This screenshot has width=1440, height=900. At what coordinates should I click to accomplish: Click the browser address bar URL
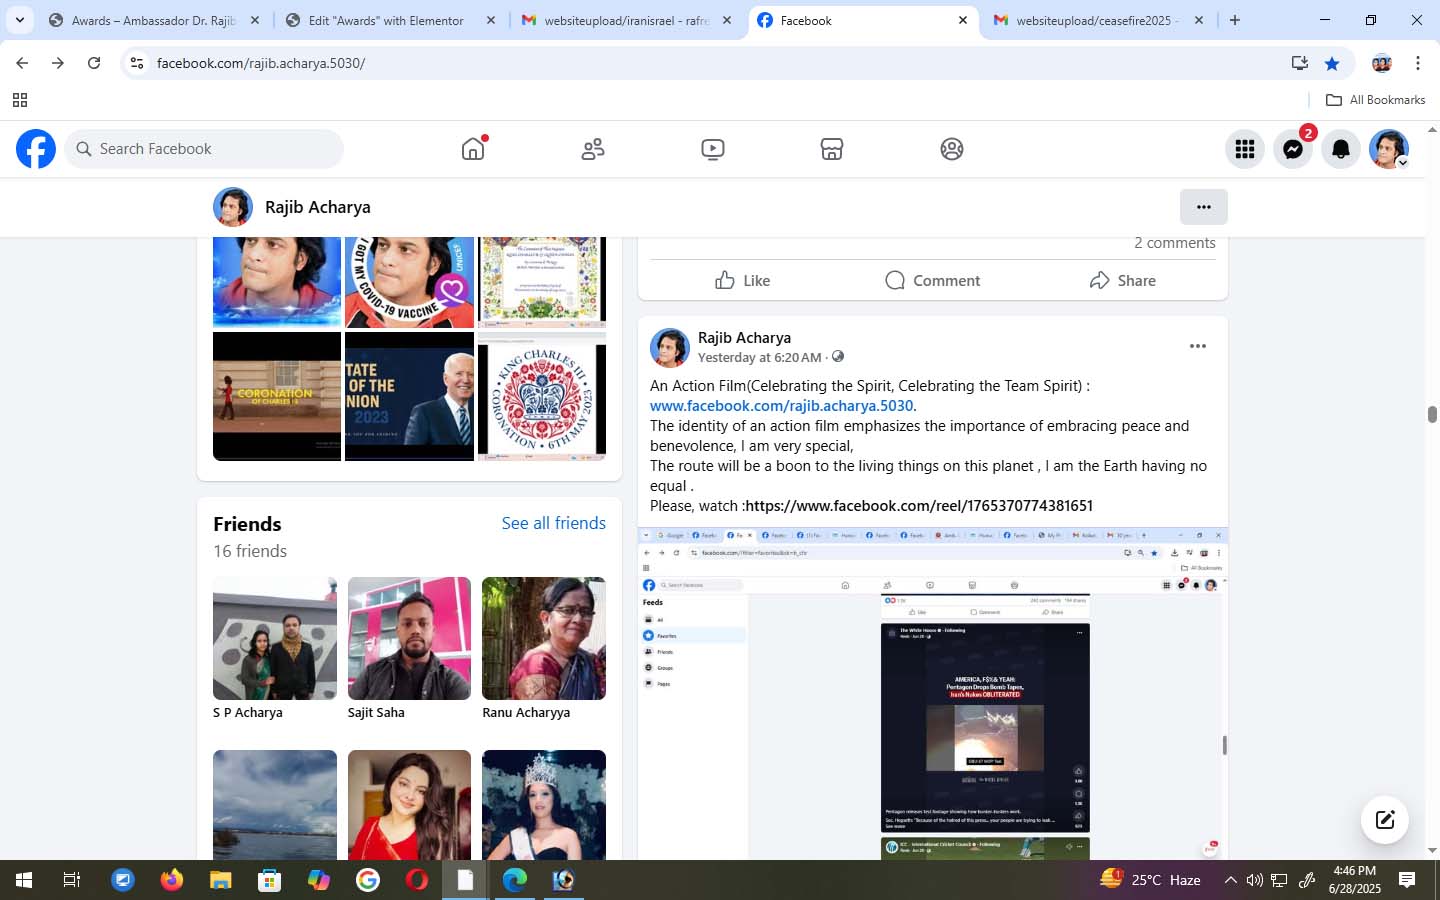(x=260, y=63)
